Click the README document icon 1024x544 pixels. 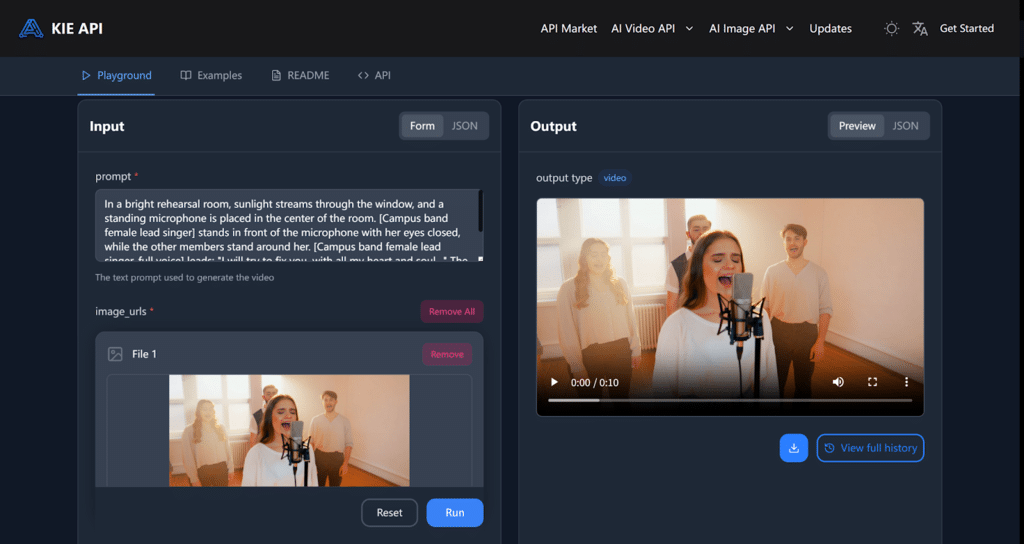pos(276,75)
